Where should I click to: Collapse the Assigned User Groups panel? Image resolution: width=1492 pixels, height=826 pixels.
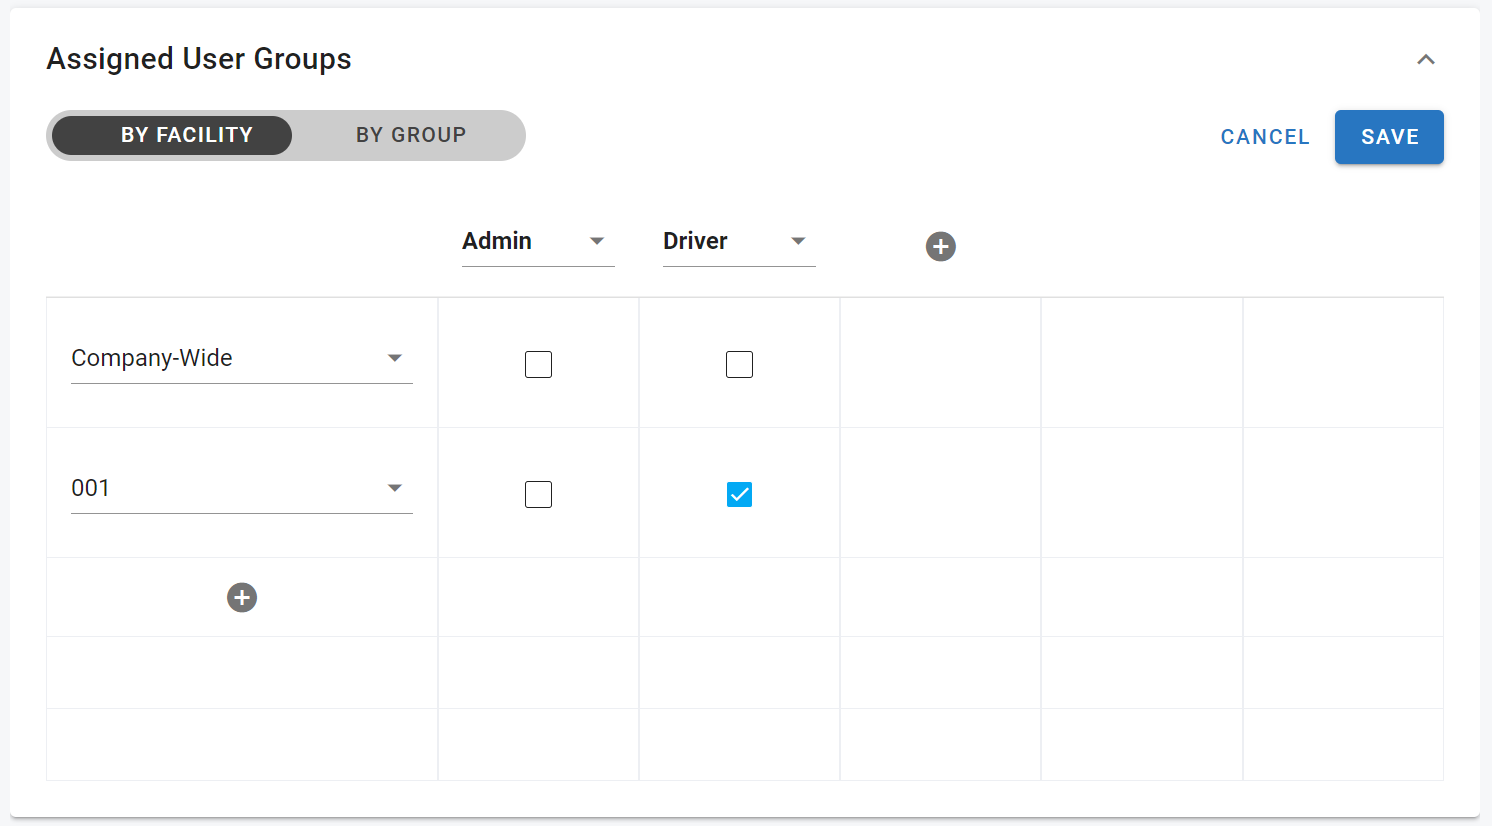(x=1426, y=60)
